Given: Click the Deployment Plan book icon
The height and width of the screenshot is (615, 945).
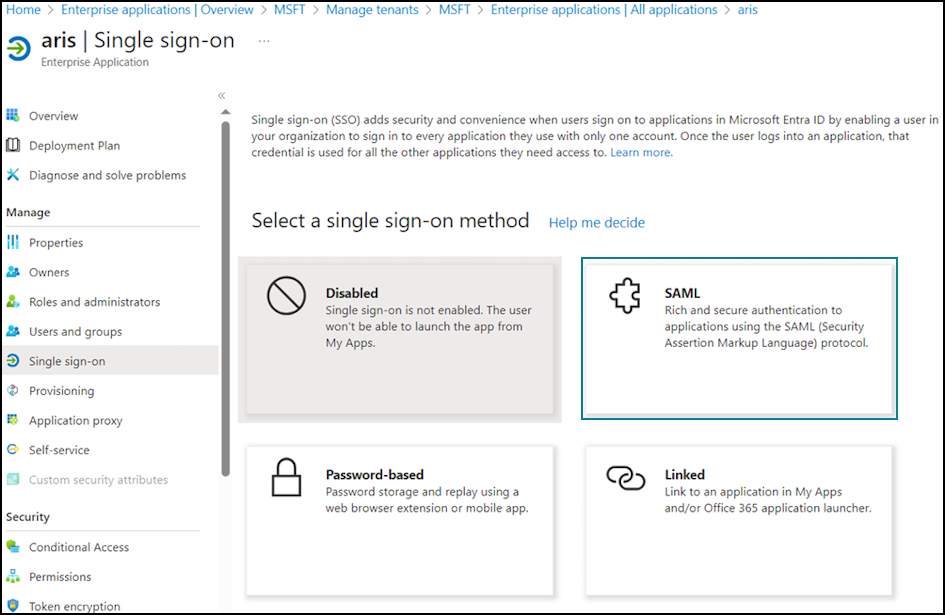Looking at the screenshot, I should pos(13,145).
